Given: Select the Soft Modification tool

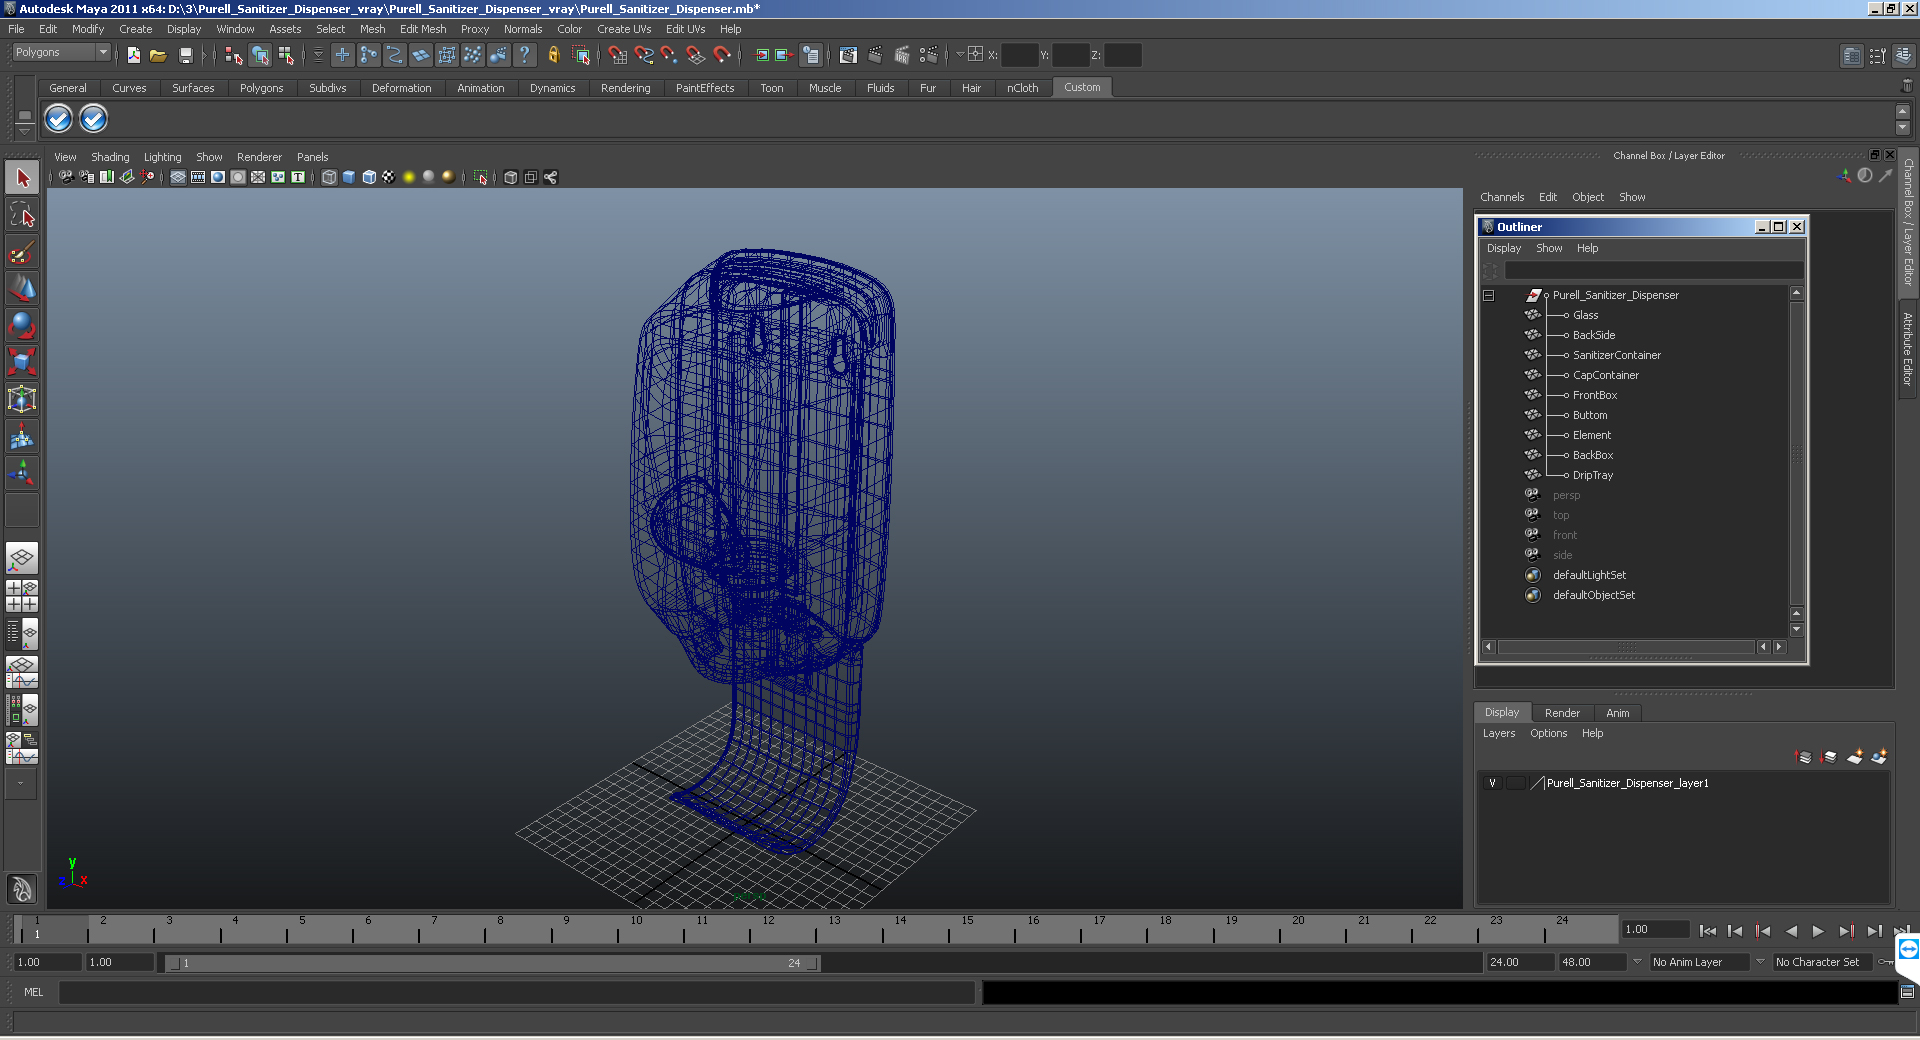Looking at the screenshot, I should 22,436.
